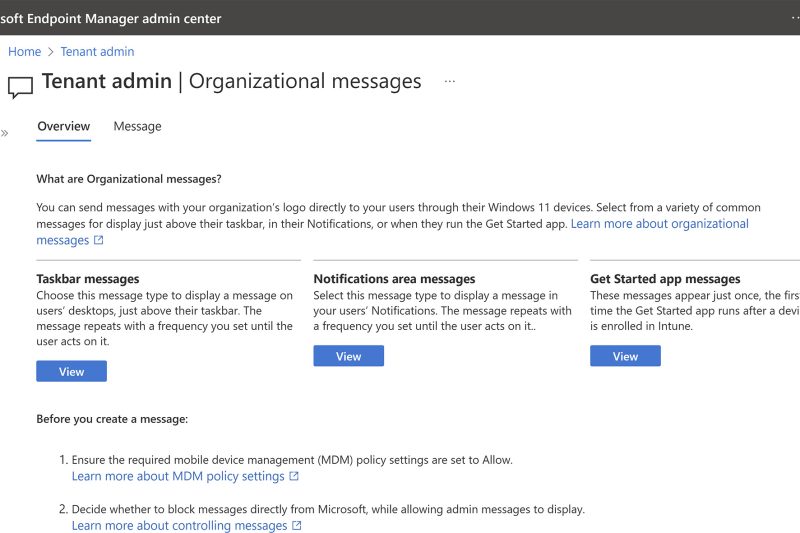View Get Started app messages
800x533 pixels.
click(x=626, y=356)
